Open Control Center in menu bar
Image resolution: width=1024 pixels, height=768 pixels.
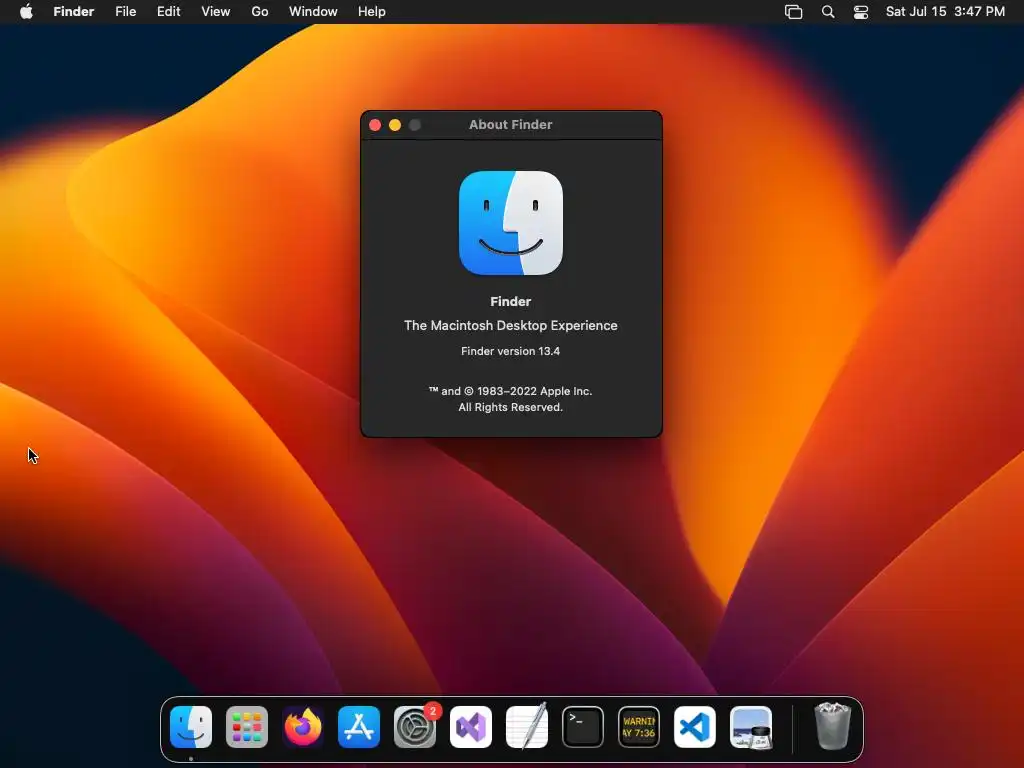coord(861,12)
